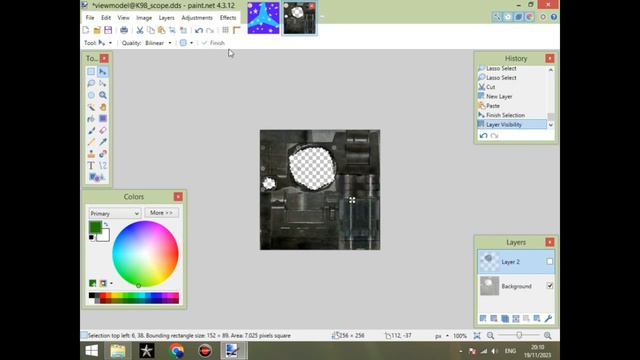
Task: Click the New file toolbar icon
Action: 86,30
